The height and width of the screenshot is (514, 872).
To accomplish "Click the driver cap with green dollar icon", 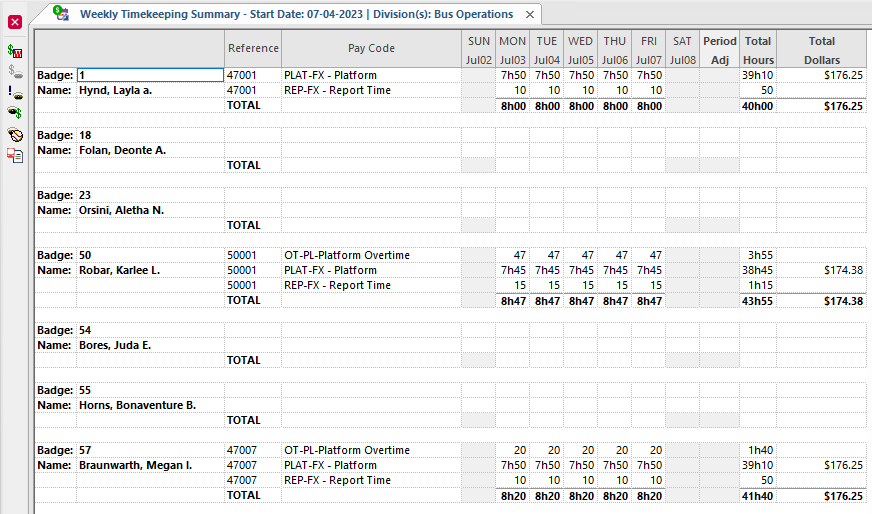I will pos(15,113).
